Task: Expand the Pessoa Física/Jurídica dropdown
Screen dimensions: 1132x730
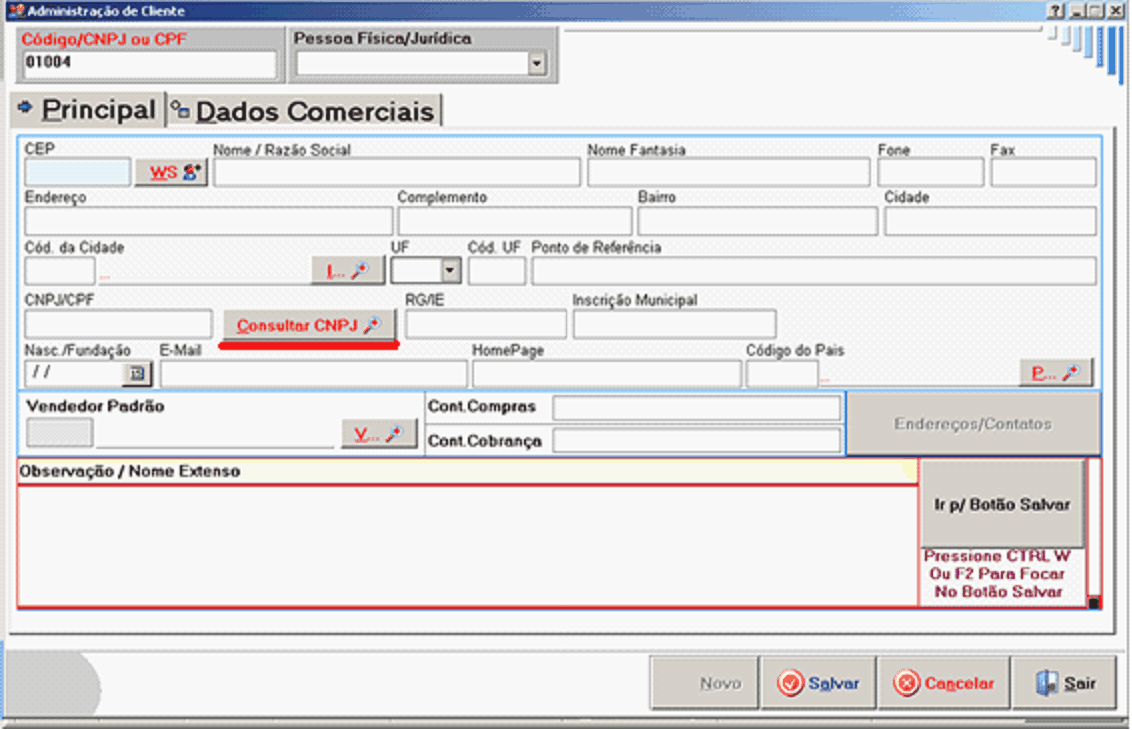Action: 537,65
